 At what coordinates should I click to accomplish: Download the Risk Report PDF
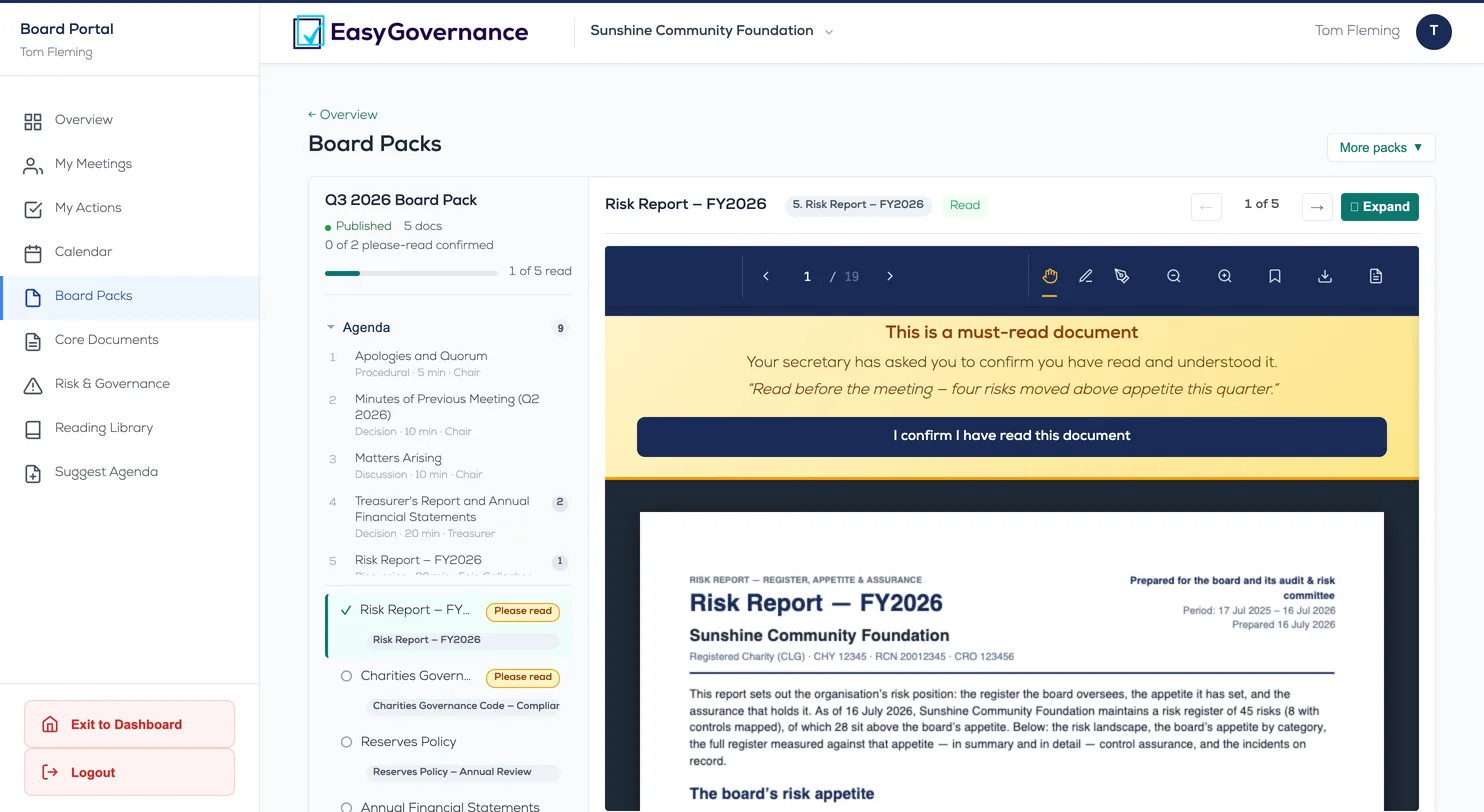click(1325, 276)
